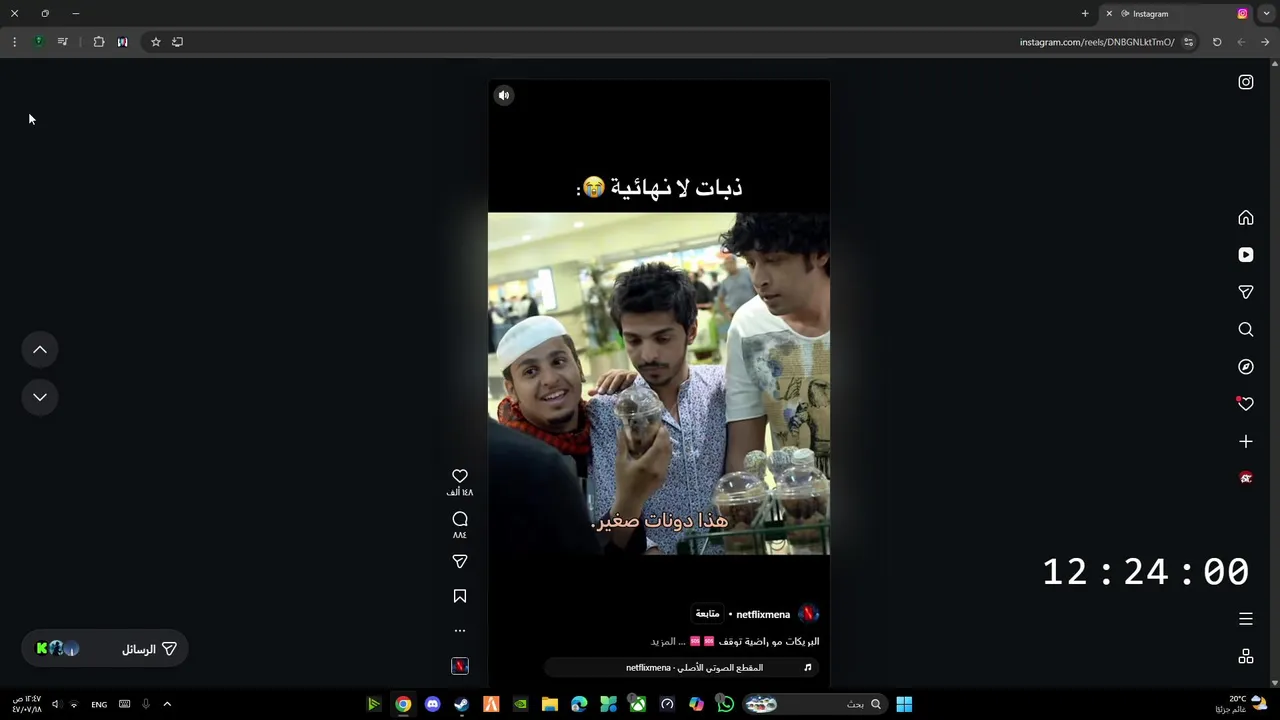The image size is (1280, 720).
Task: Click the reel video frame to pause
Action: tap(659, 383)
